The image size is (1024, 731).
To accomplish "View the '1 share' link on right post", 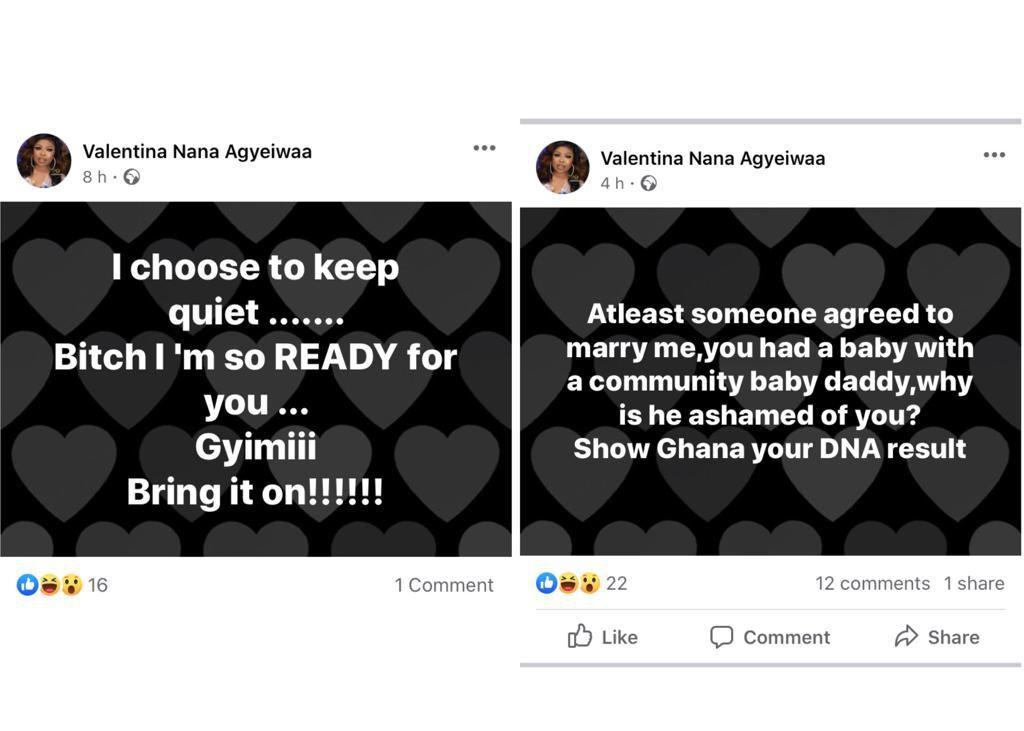I will coord(974,583).
